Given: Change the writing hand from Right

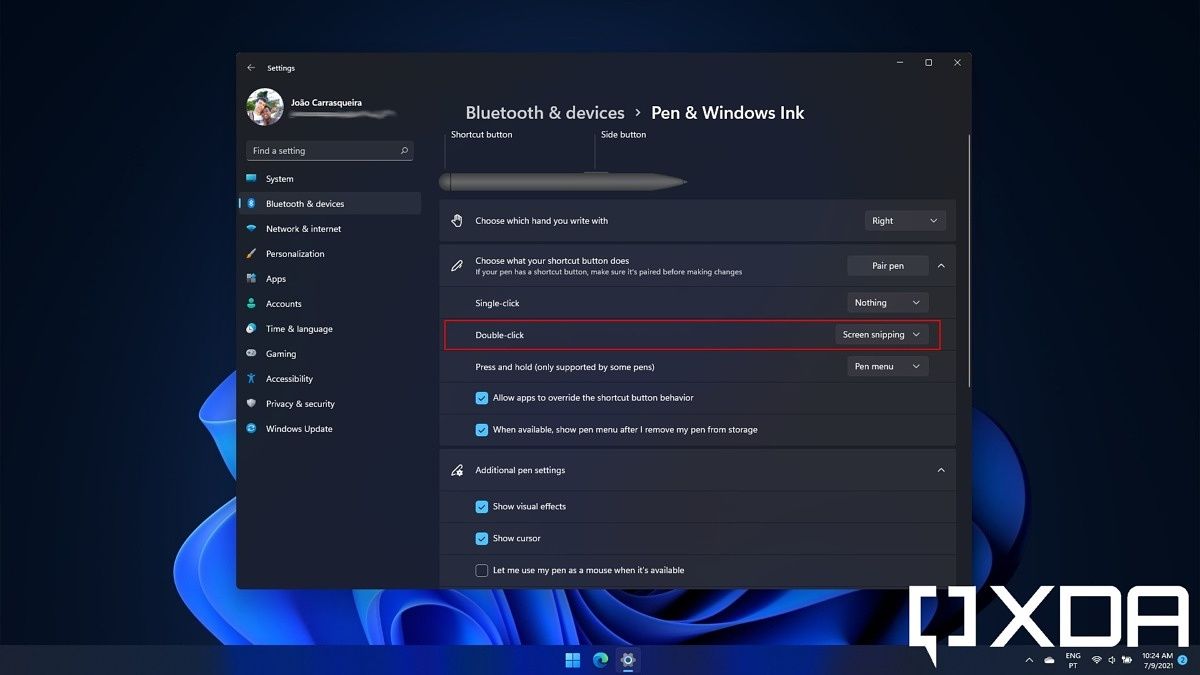Looking at the screenshot, I should 905,220.
